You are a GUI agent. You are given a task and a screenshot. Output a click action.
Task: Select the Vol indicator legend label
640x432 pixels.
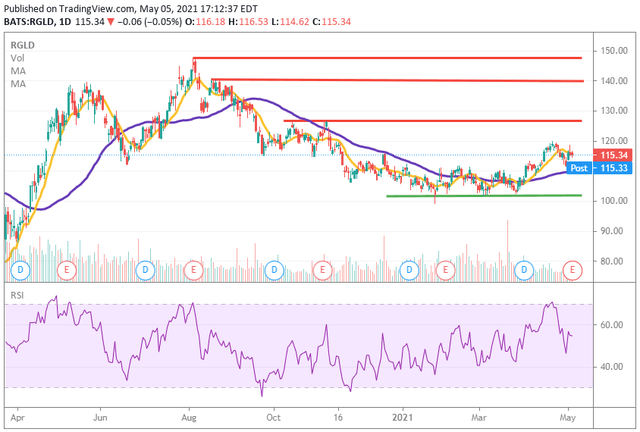17,58
